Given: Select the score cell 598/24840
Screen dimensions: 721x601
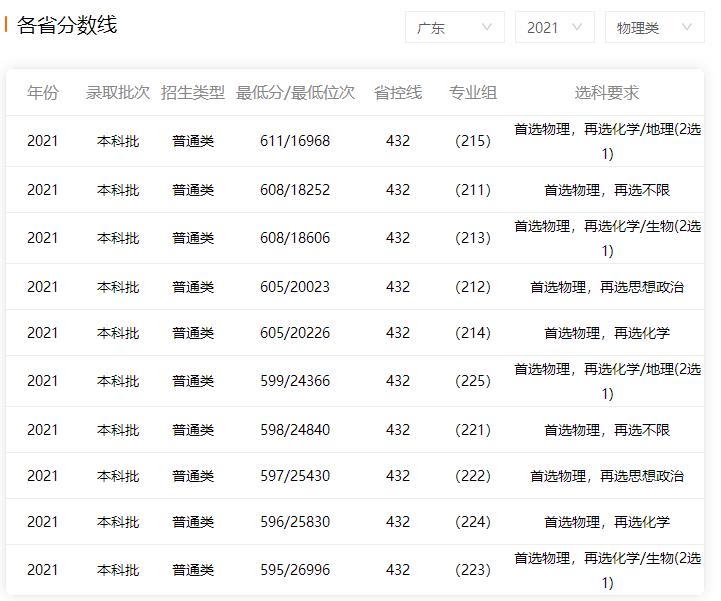Looking at the screenshot, I should click(295, 430).
